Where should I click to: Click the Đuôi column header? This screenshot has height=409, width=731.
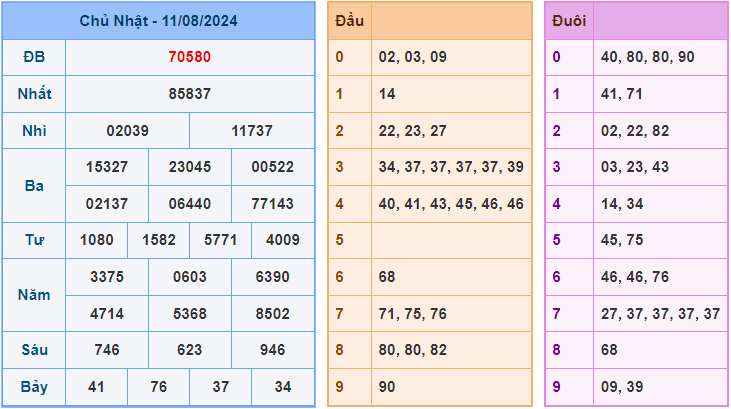point(569,20)
